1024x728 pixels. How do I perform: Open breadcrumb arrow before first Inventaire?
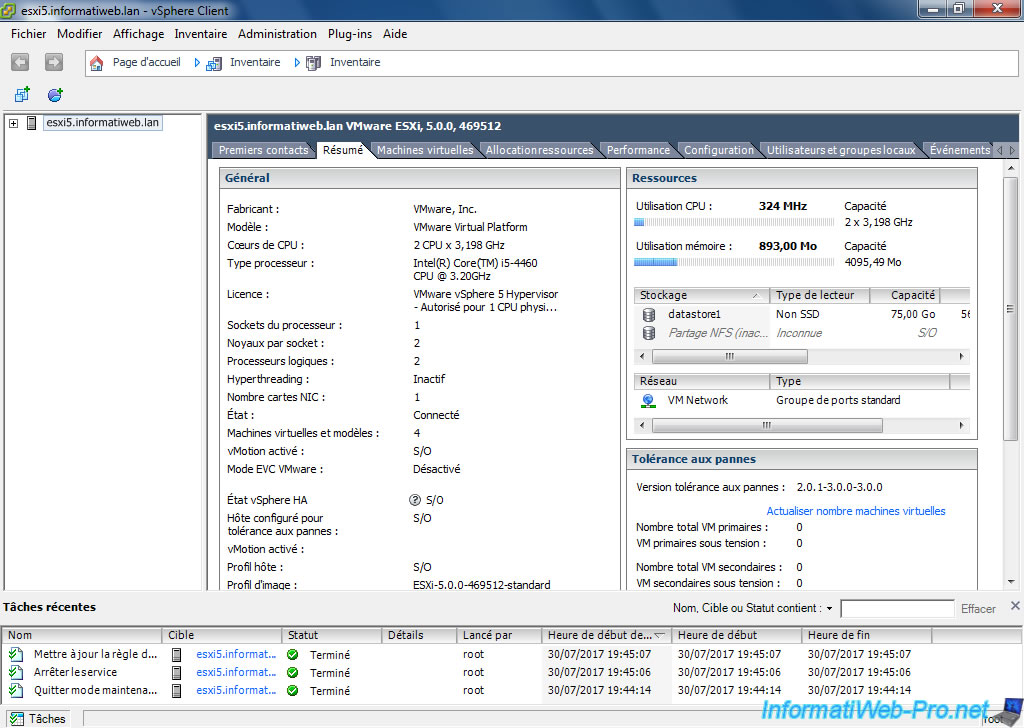(197, 63)
